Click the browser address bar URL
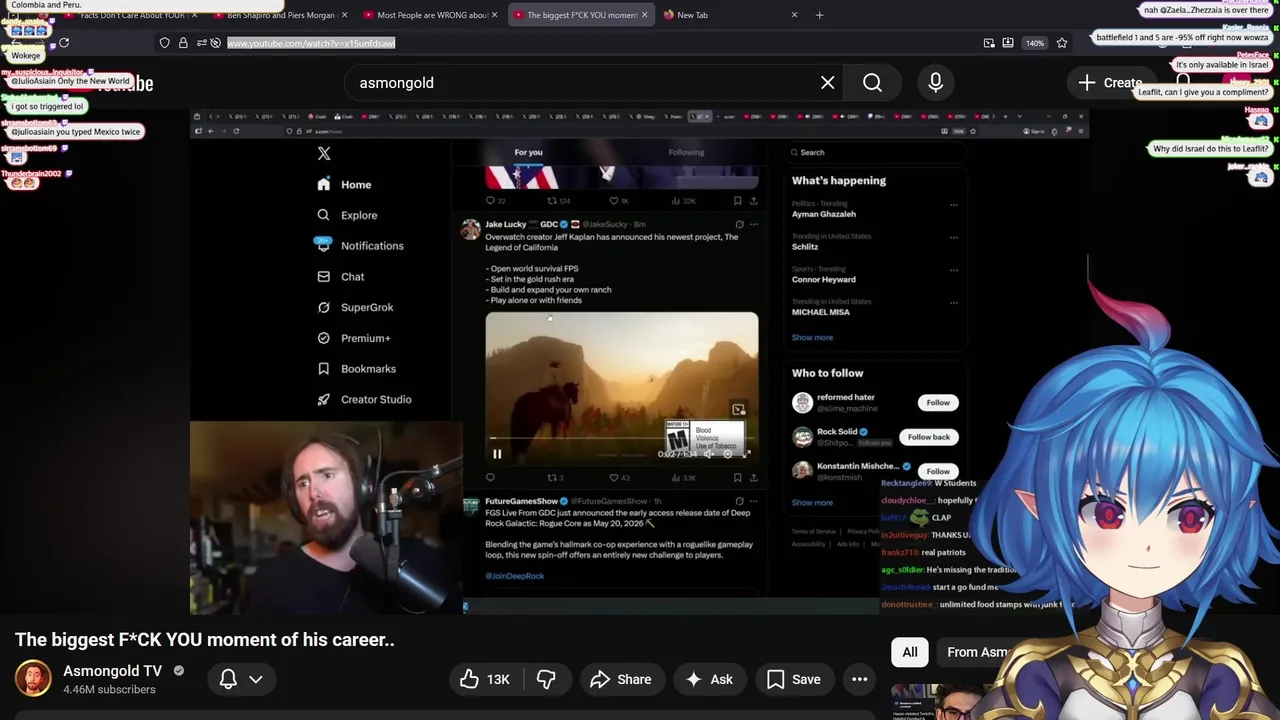1280x720 pixels. [x=311, y=43]
